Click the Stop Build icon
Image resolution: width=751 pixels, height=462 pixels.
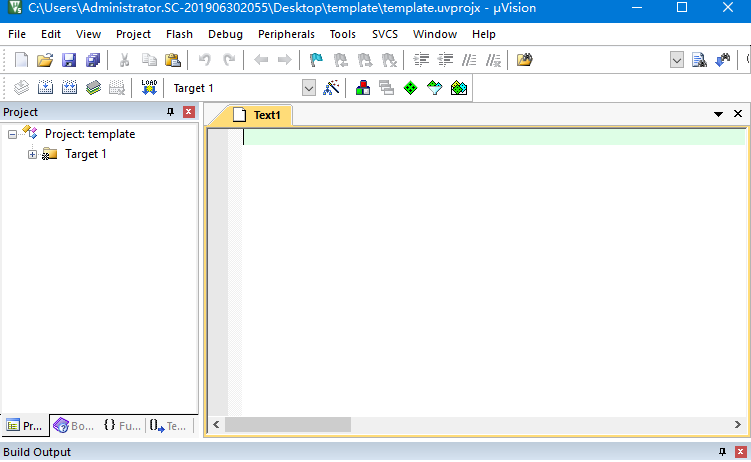coord(117,88)
